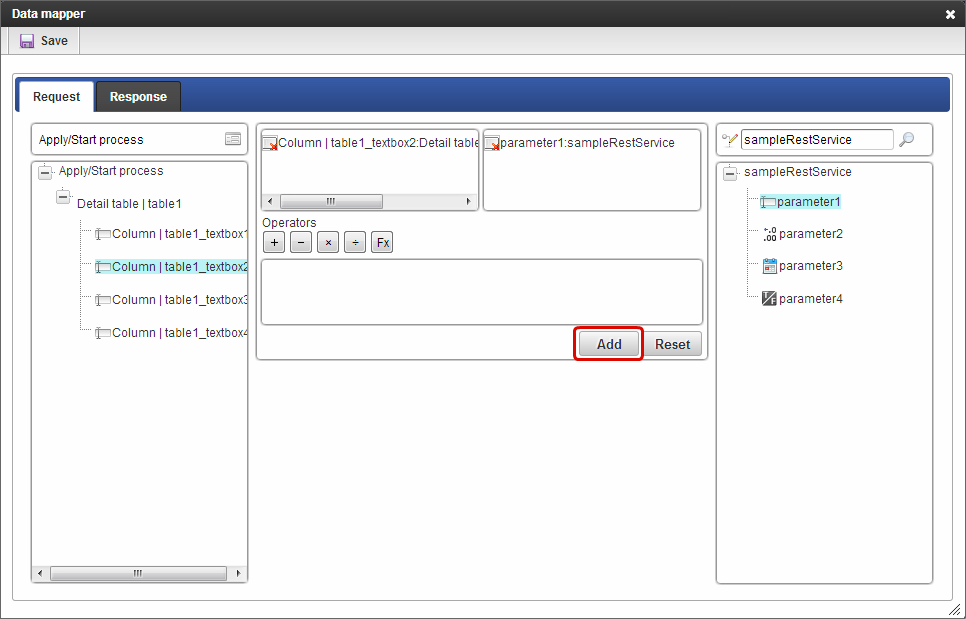Select Column | table1_textbox4 tree item
966x619 pixels.
(171, 333)
